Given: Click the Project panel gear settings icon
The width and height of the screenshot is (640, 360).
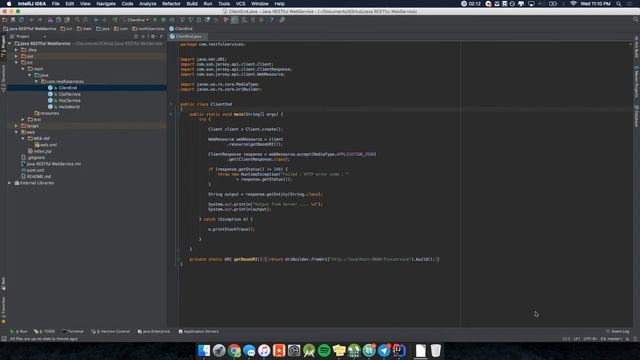Looking at the screenshot, I should [153, 36].
